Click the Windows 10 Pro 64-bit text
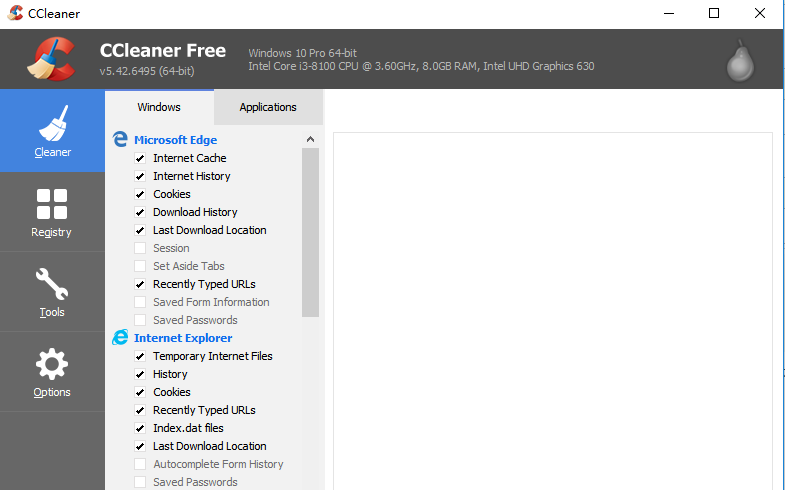Viewport: 785px width, 490px height. pyautogui.click(x=302, y=53)
